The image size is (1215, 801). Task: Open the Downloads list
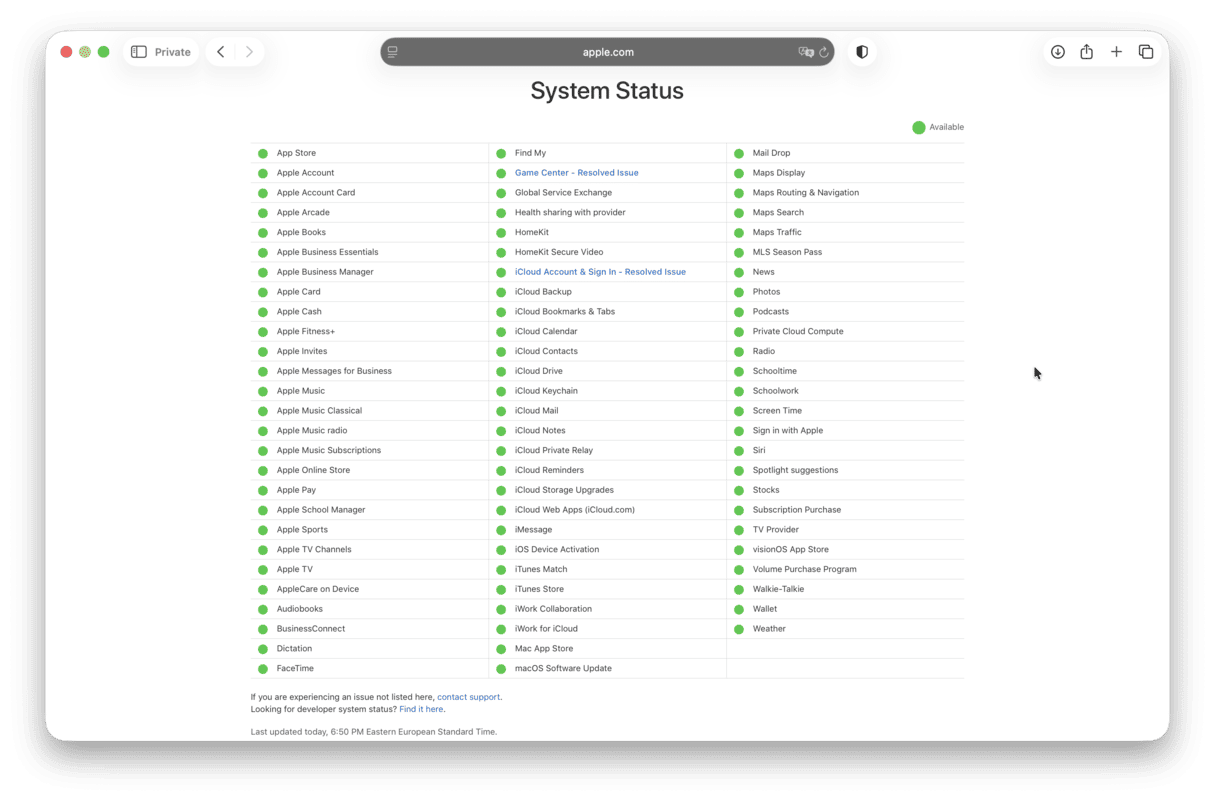(1057, 51)
